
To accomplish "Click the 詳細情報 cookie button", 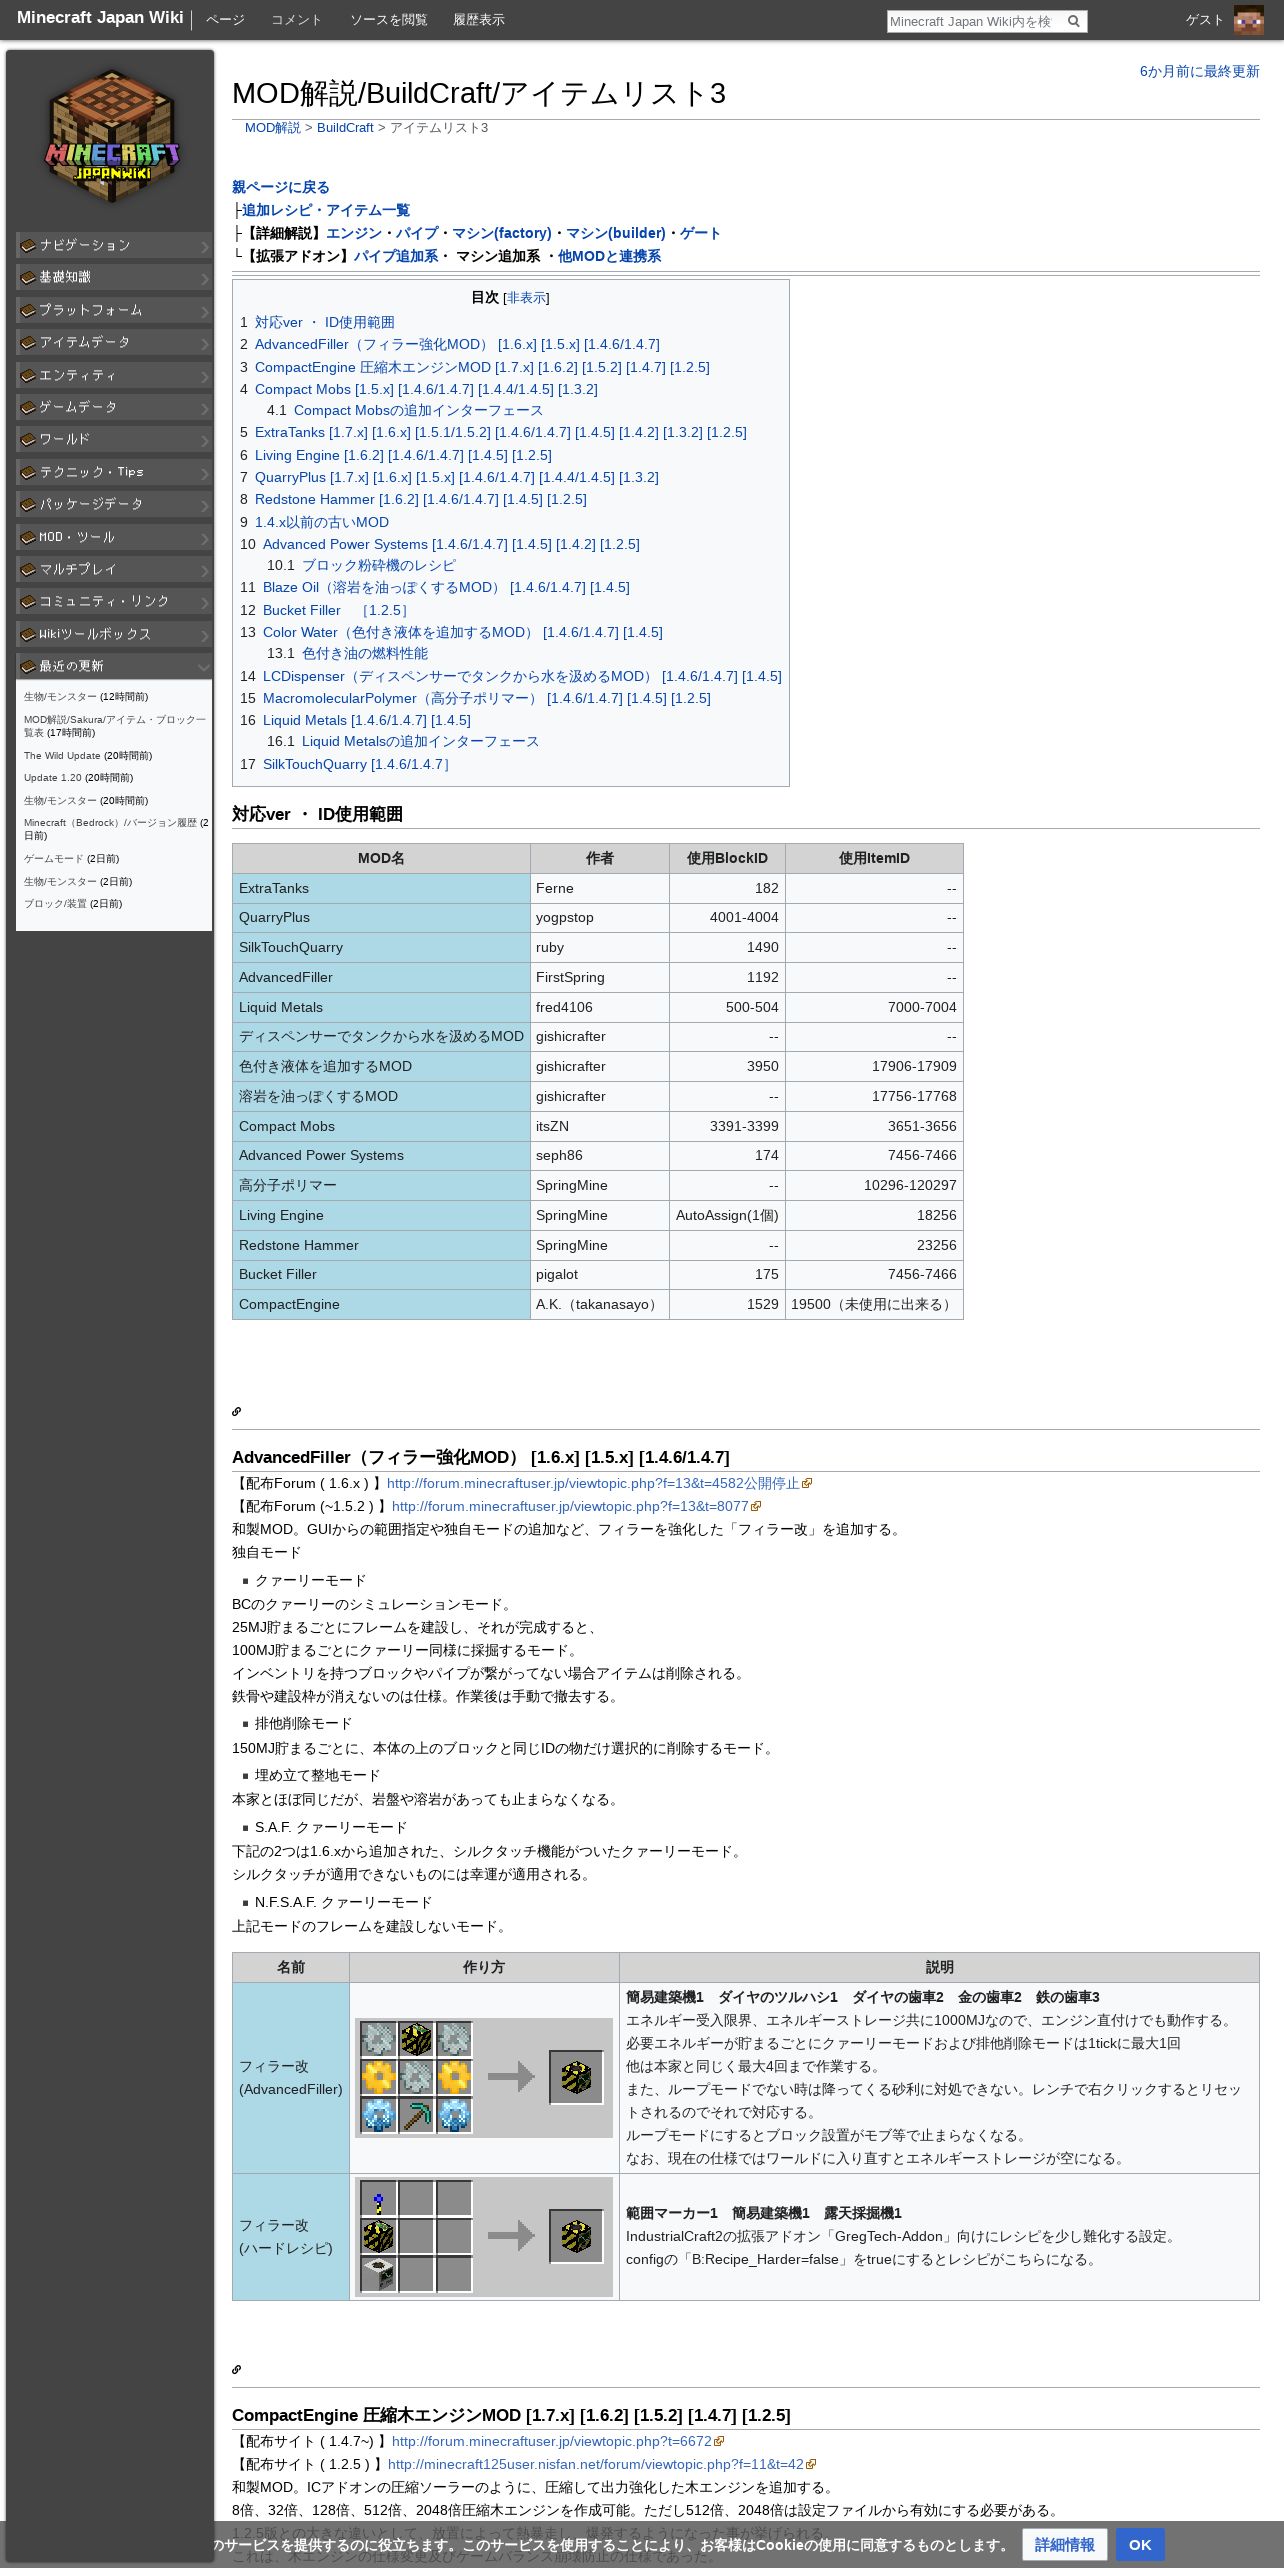I will tap(1064, 2545).
